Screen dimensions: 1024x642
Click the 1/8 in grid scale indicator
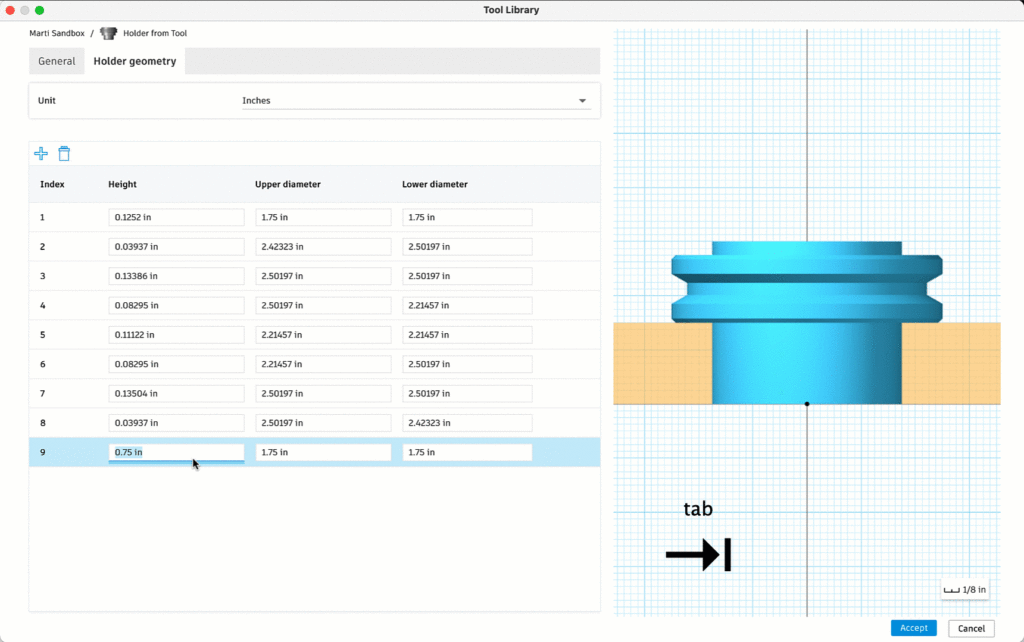click(x=966, y=590)
